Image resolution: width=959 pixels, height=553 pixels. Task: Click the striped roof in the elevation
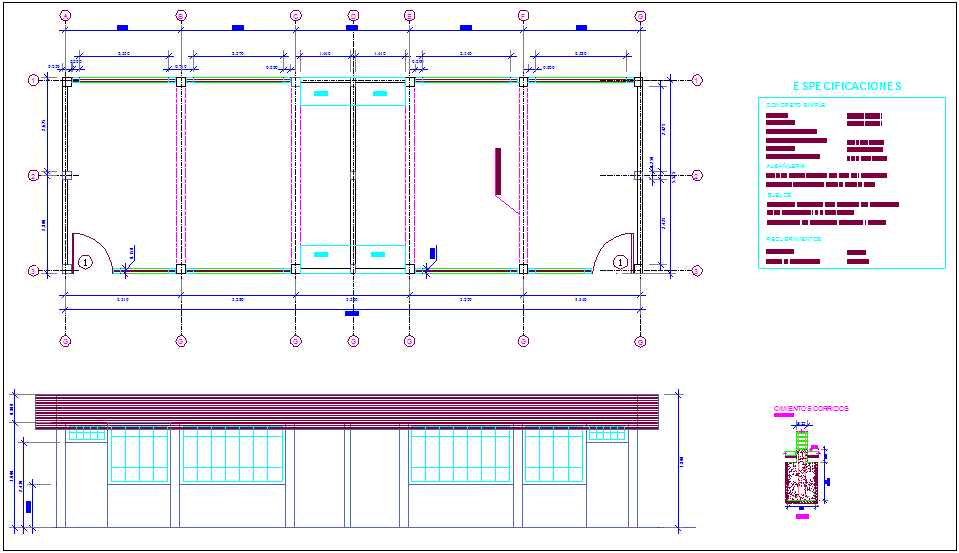(x=346, y=411)
